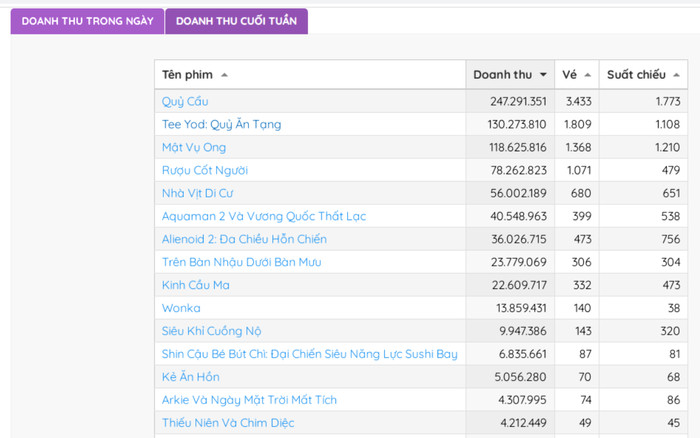Open the Mật Vụ Ong link
The height and width of the screenshot is (438, 700).
[x=194, y=147]
